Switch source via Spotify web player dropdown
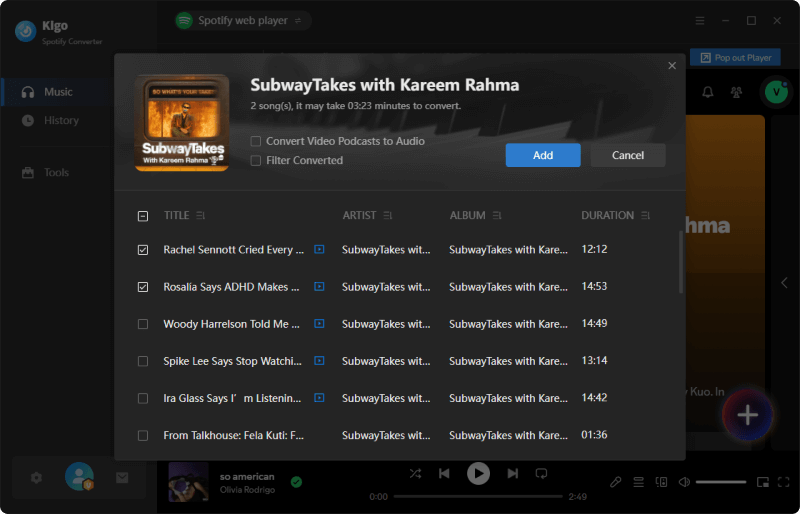 pyautogui.click(x=242, y=20)
